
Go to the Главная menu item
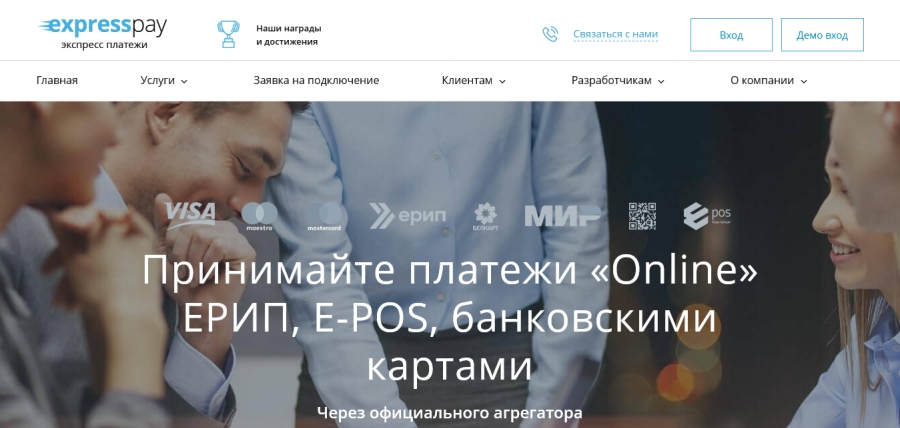pos(57,81)
